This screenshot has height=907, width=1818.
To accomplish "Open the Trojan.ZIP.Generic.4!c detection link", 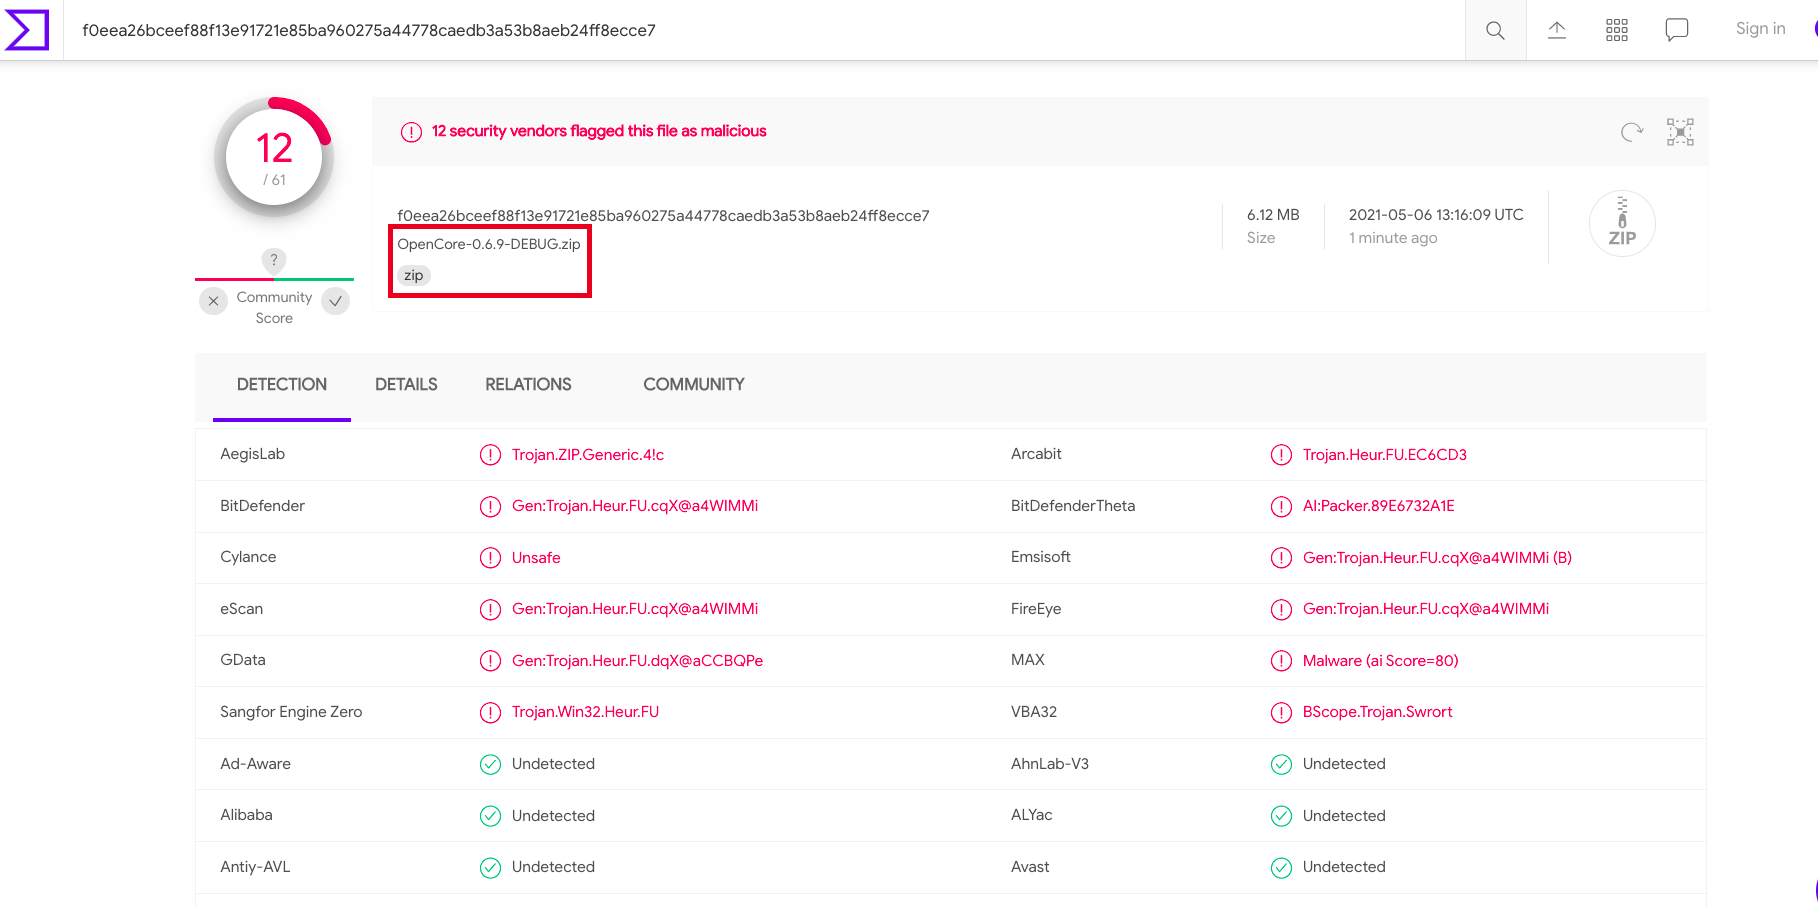I will 588,454.
